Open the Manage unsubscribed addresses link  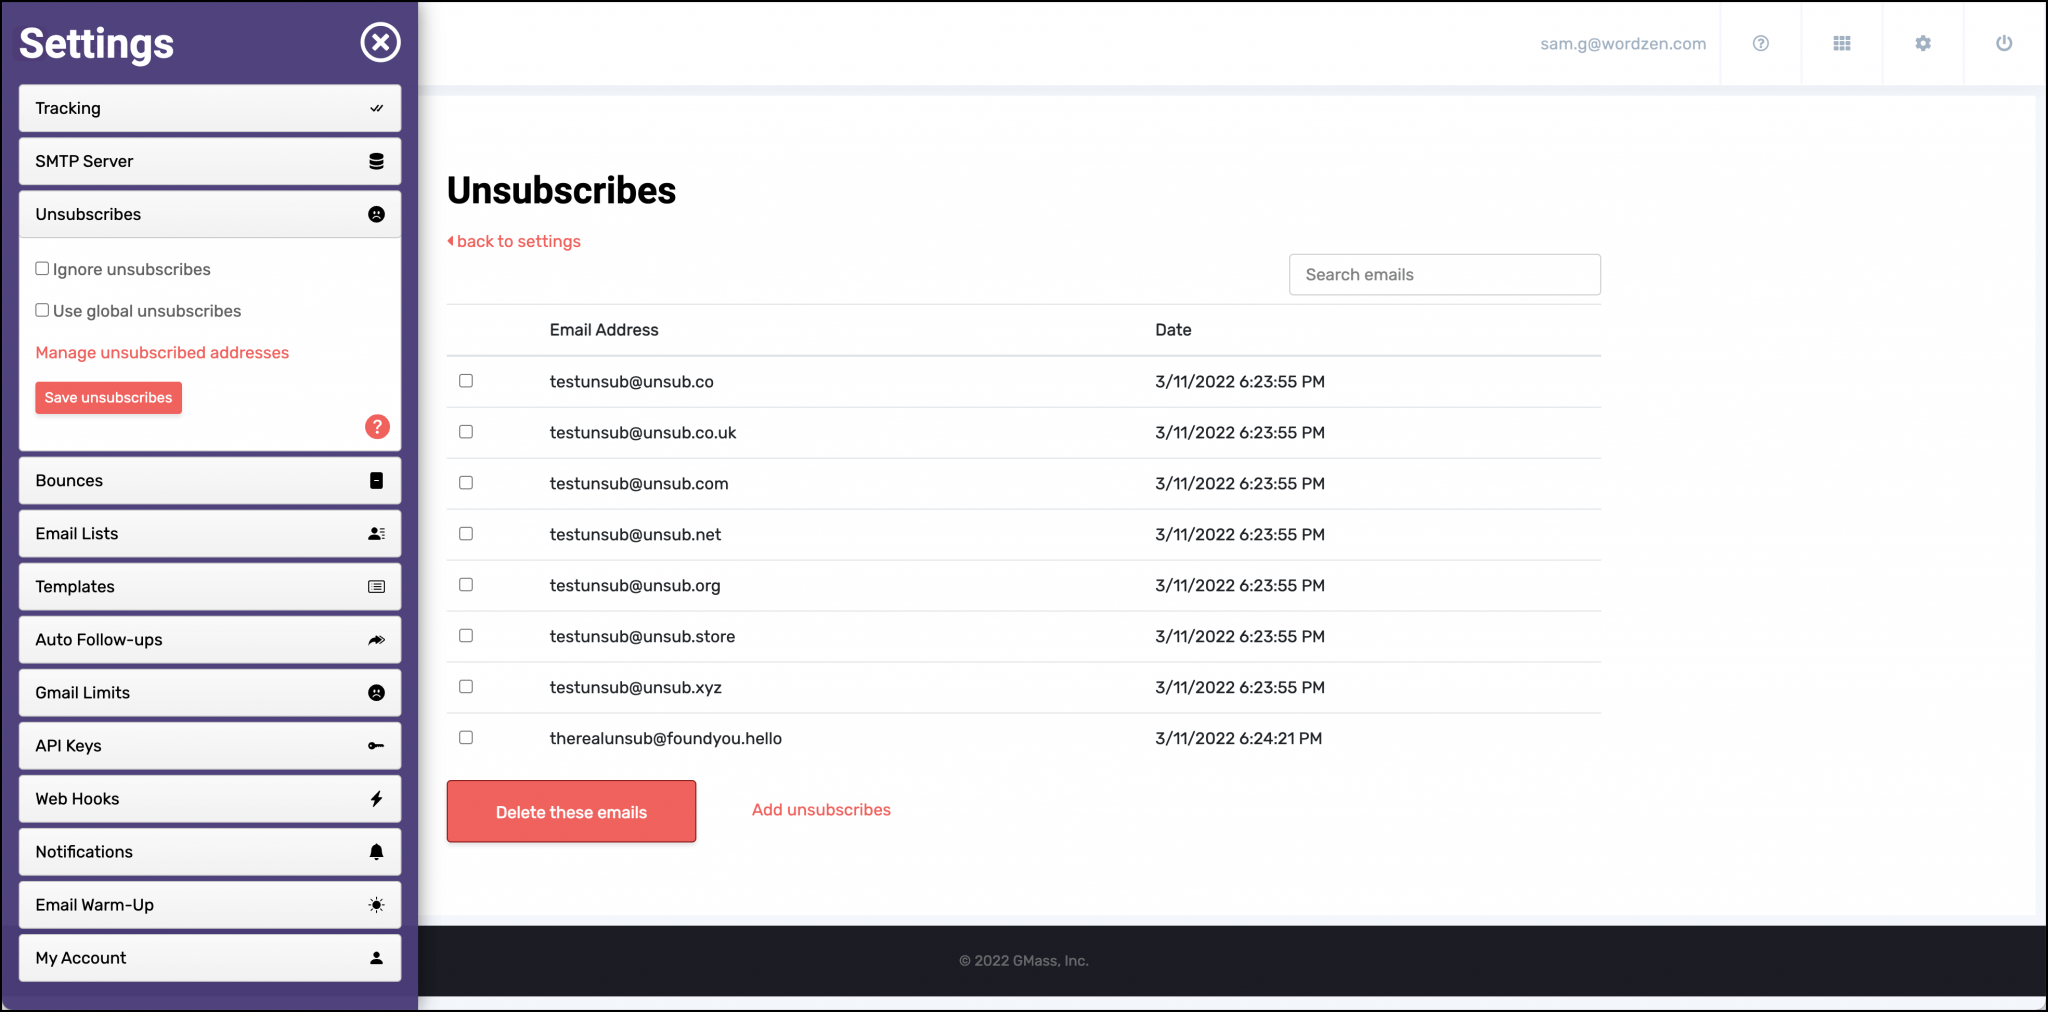[x=162, y=352]
